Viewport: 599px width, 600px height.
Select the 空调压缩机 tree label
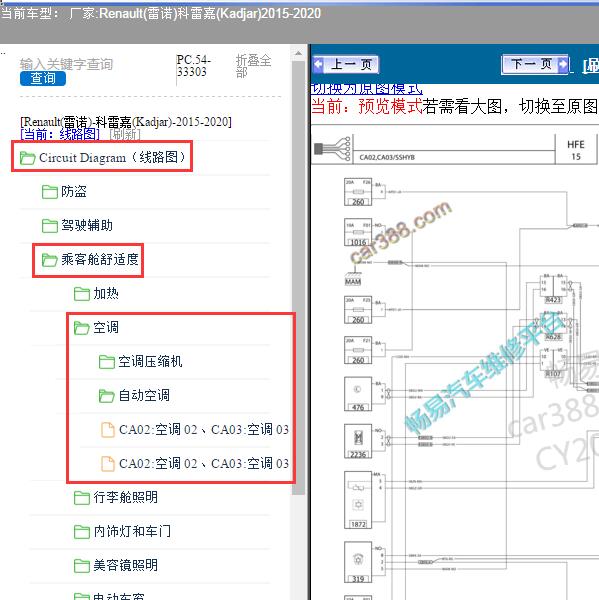click(150, 361)
